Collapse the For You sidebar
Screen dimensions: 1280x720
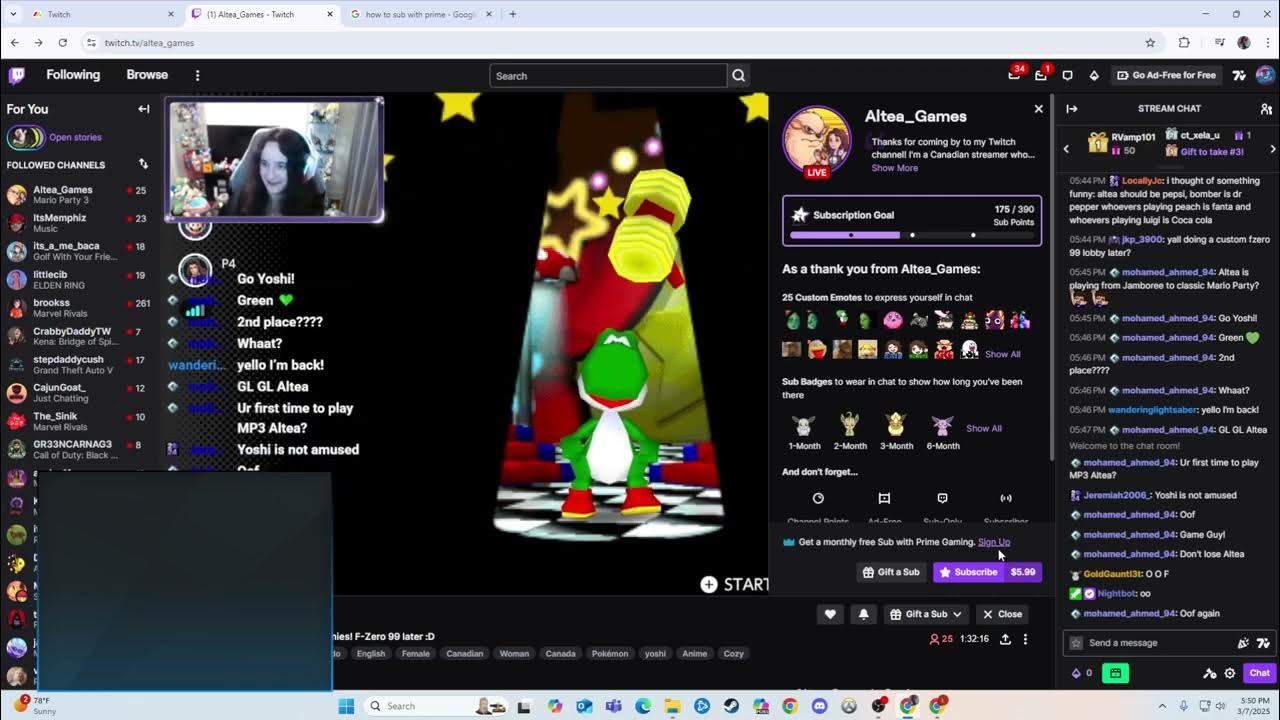pyautogui.click(x=144, y=109)
